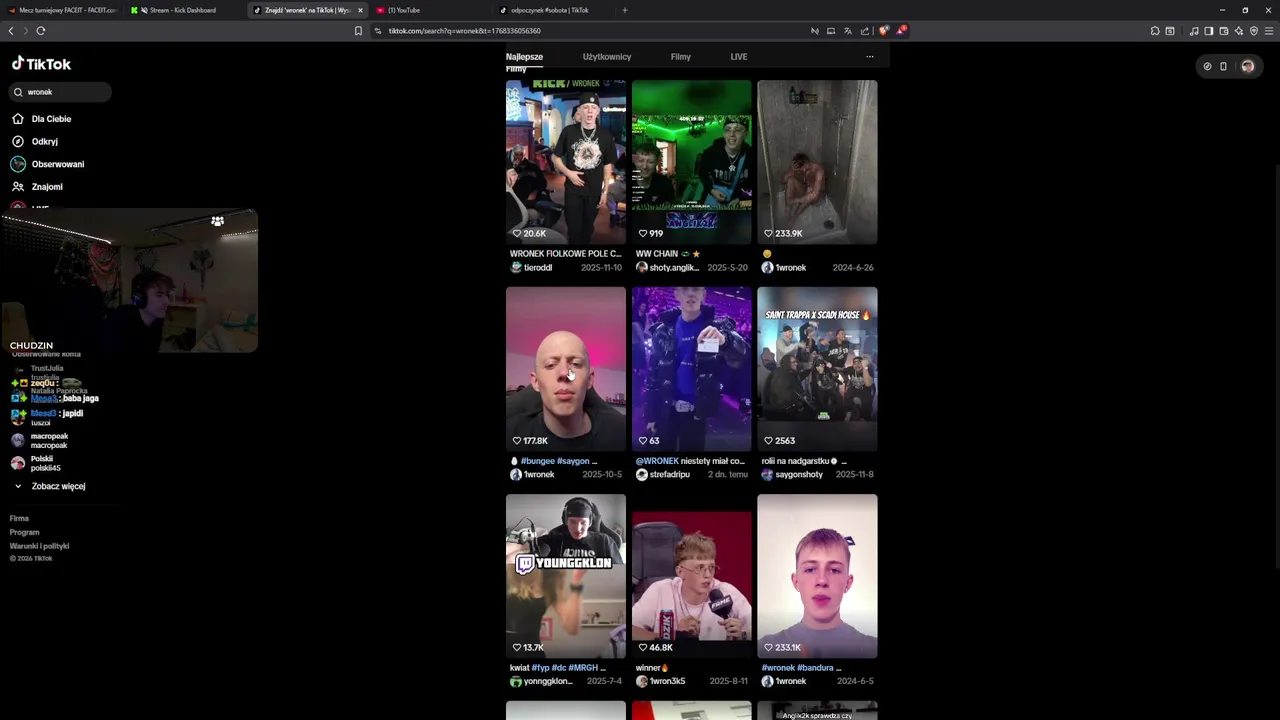Viewport: 1280px width, 720px height.
Task: Click the Brave Rewards triangle icon
Action: click(x=901, y=30)
